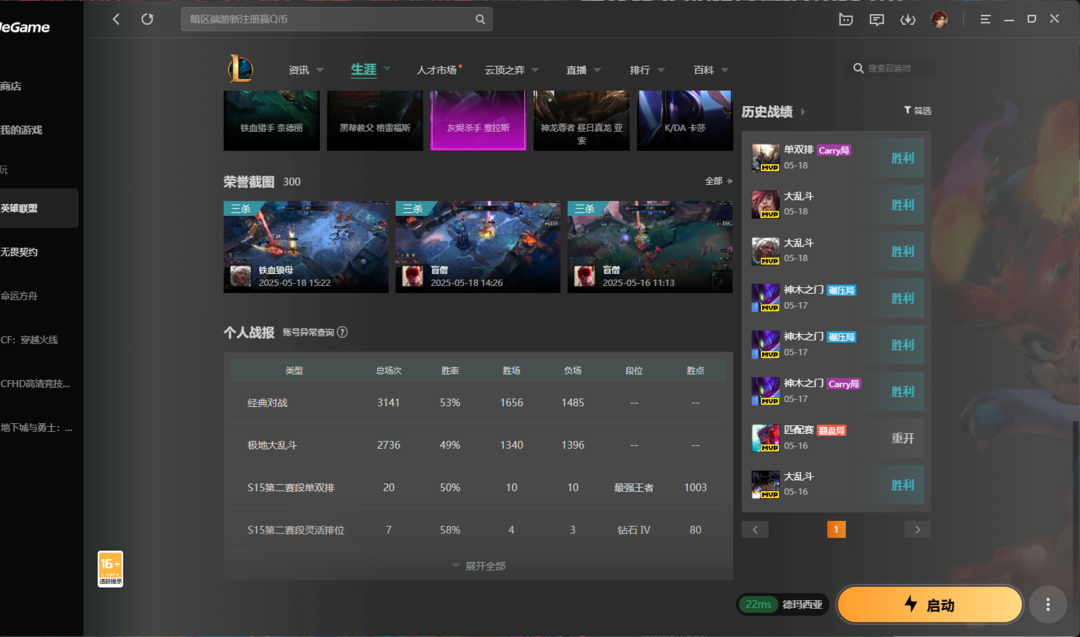This screenshot has height=637, width=1080.
Task: Open the 铁血猎手 奈德丽 skin card
Action: (x=271, y=121)
